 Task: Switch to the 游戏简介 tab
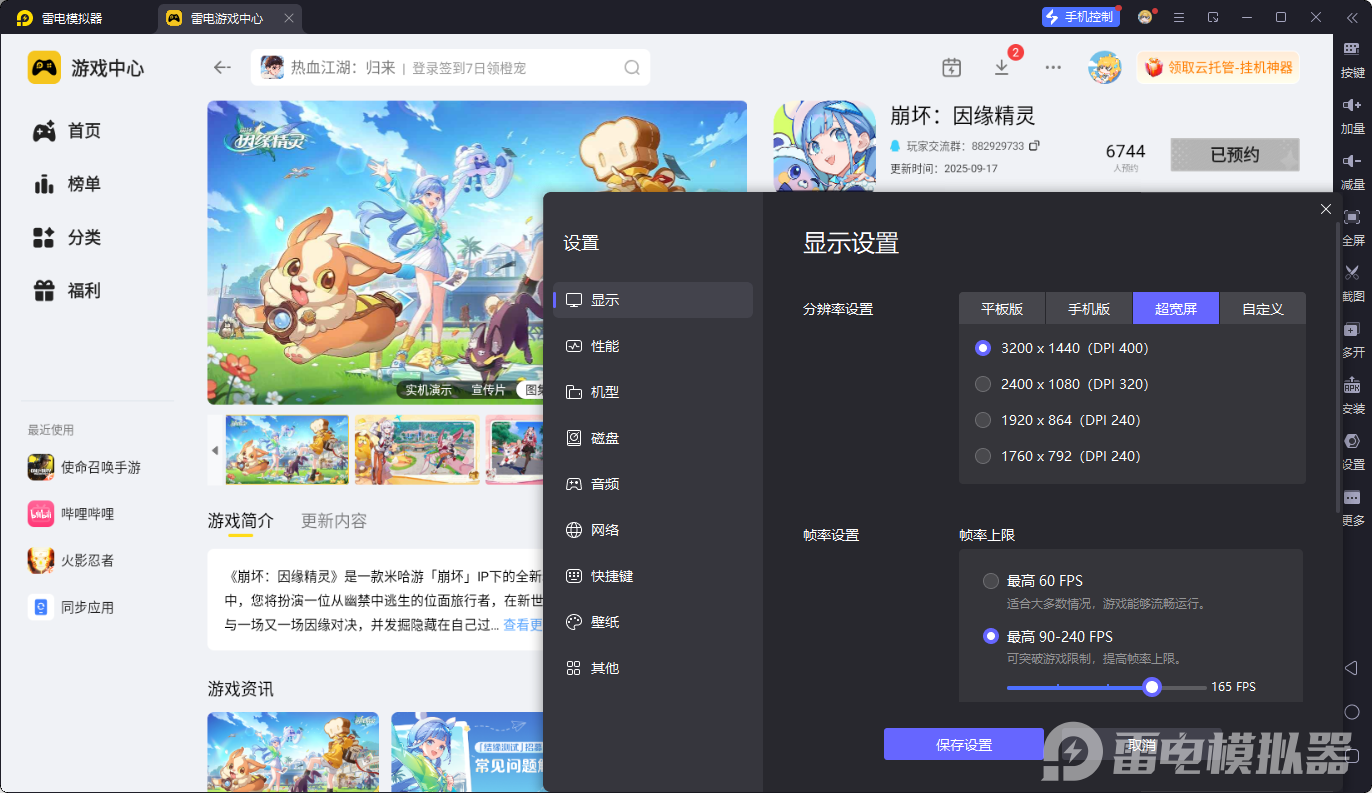240,521
